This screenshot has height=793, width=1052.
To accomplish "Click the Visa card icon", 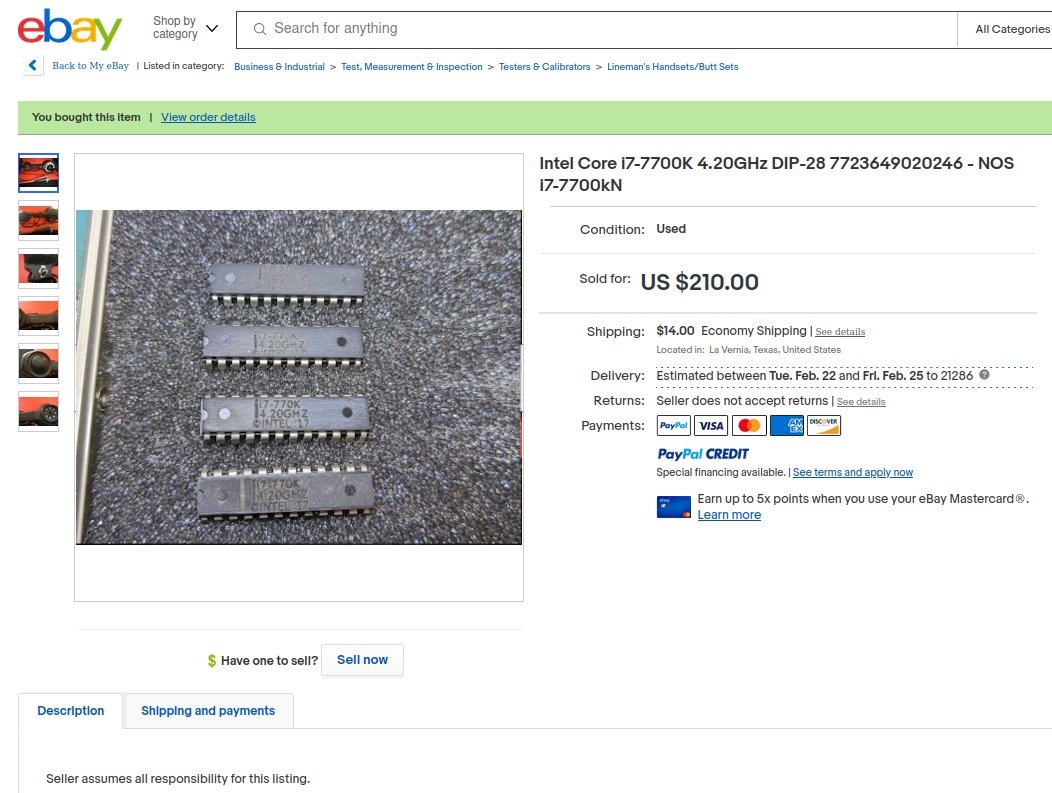I will 711,426.
